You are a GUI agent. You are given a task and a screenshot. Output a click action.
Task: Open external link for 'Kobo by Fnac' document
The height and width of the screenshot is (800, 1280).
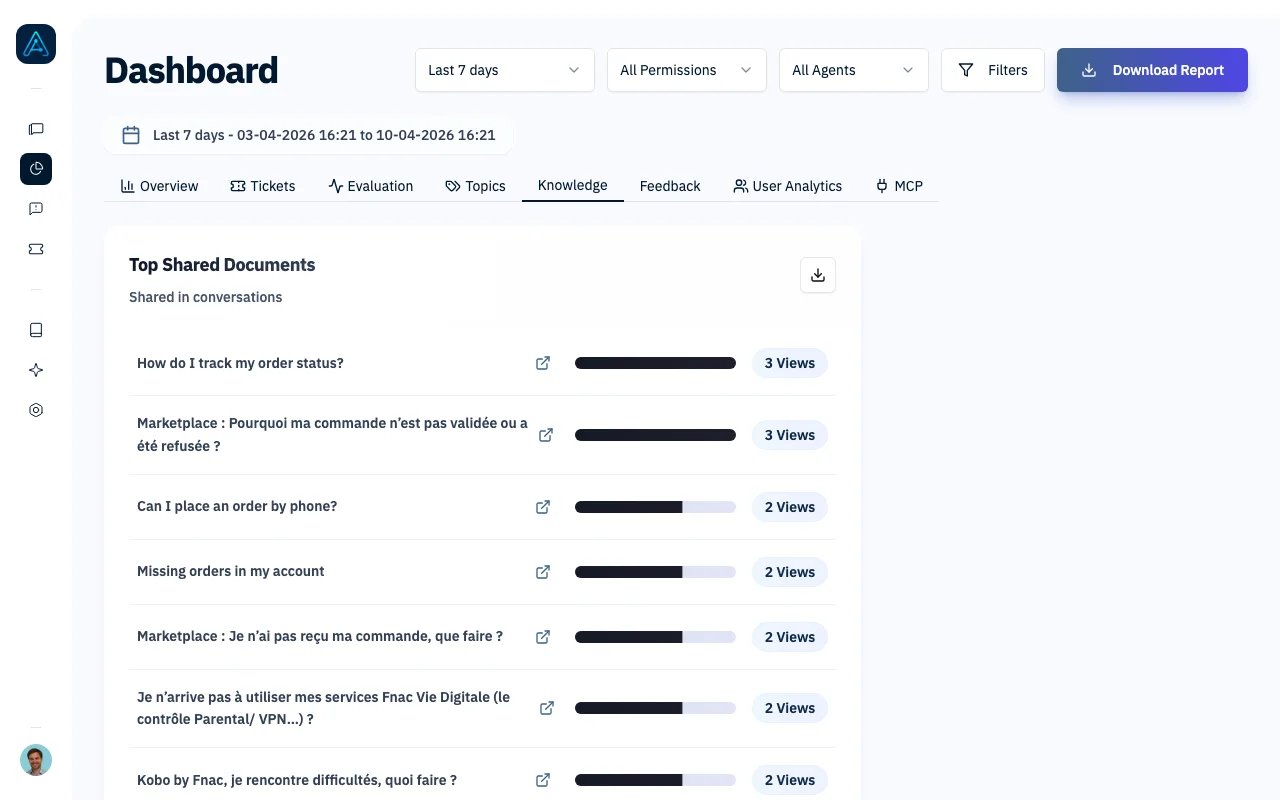pyautogui.click(x=543, y=780)
